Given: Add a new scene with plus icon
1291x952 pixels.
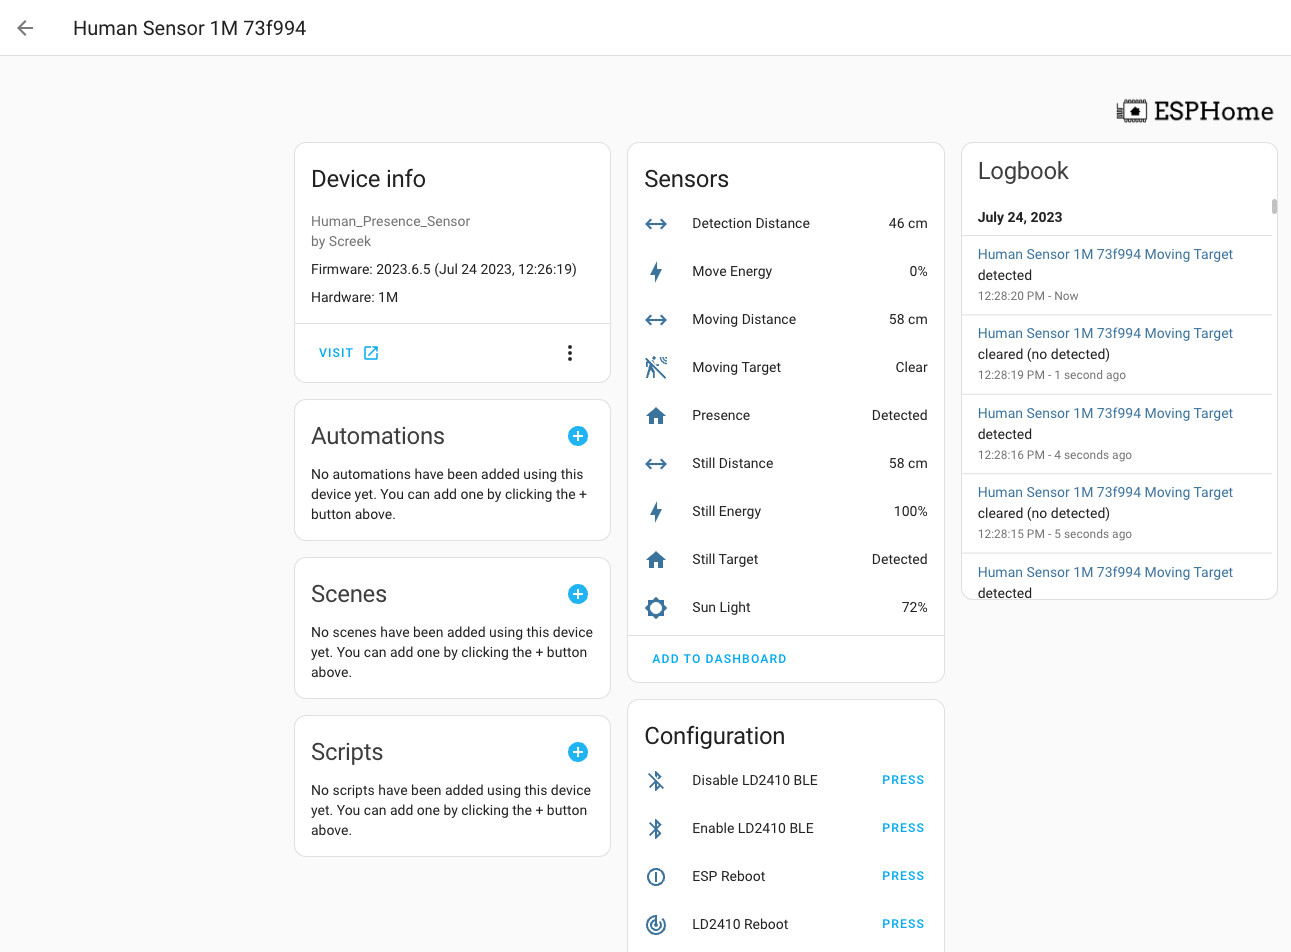Looking at the screenshot, I should click(x=578, y=594).
